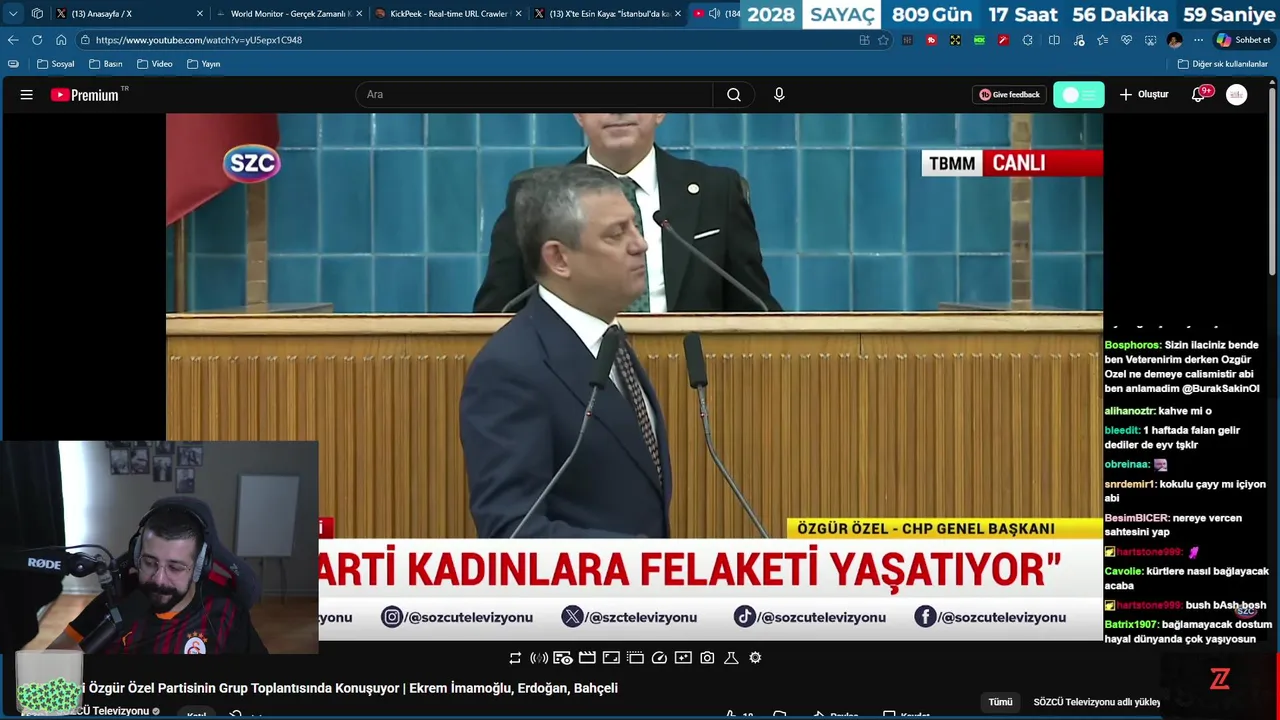Open browser settings three-dots menu

[1198, 40]
